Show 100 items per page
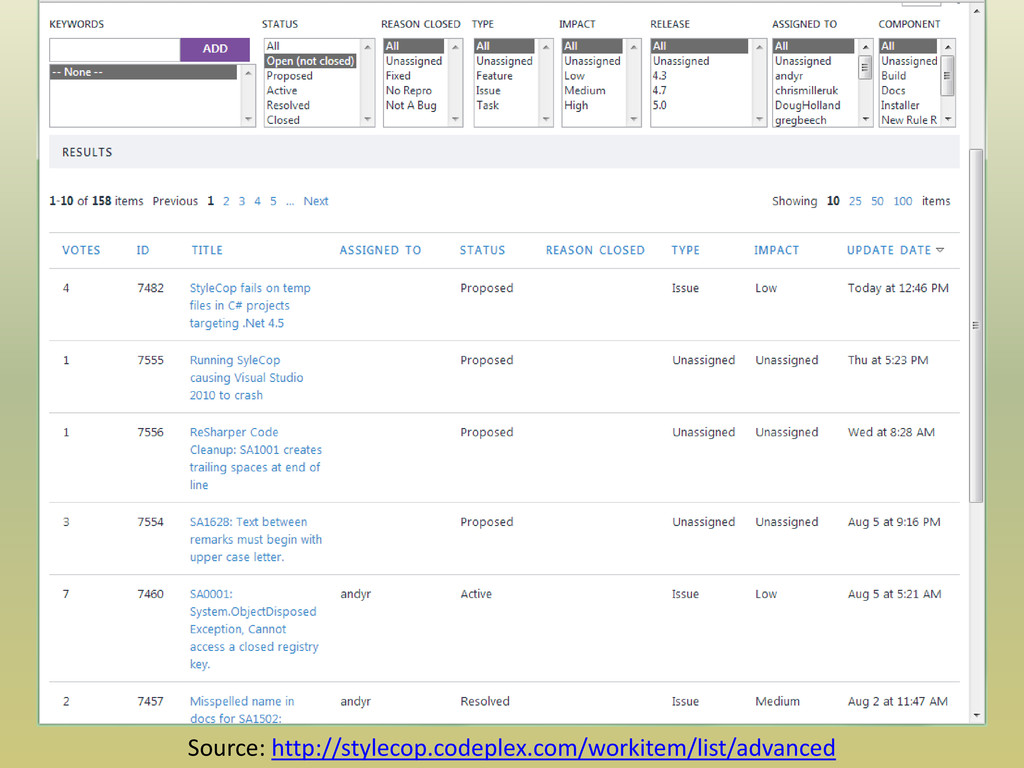Viewport: 1024px width, 768px height. tap(903, 201)
